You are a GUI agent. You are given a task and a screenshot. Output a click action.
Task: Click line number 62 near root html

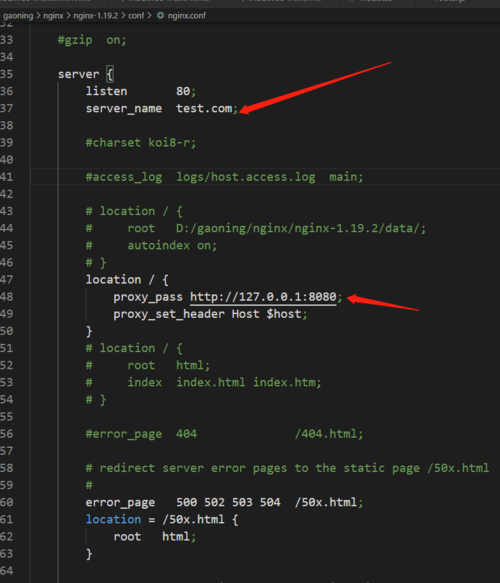coord(7,537)
